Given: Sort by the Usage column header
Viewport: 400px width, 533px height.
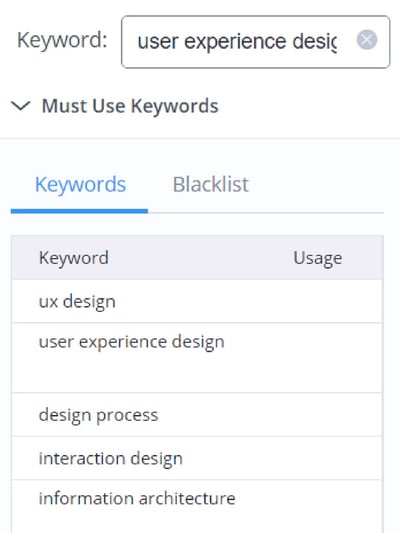Looking at the screenshot, I should [x=318, y=258].
